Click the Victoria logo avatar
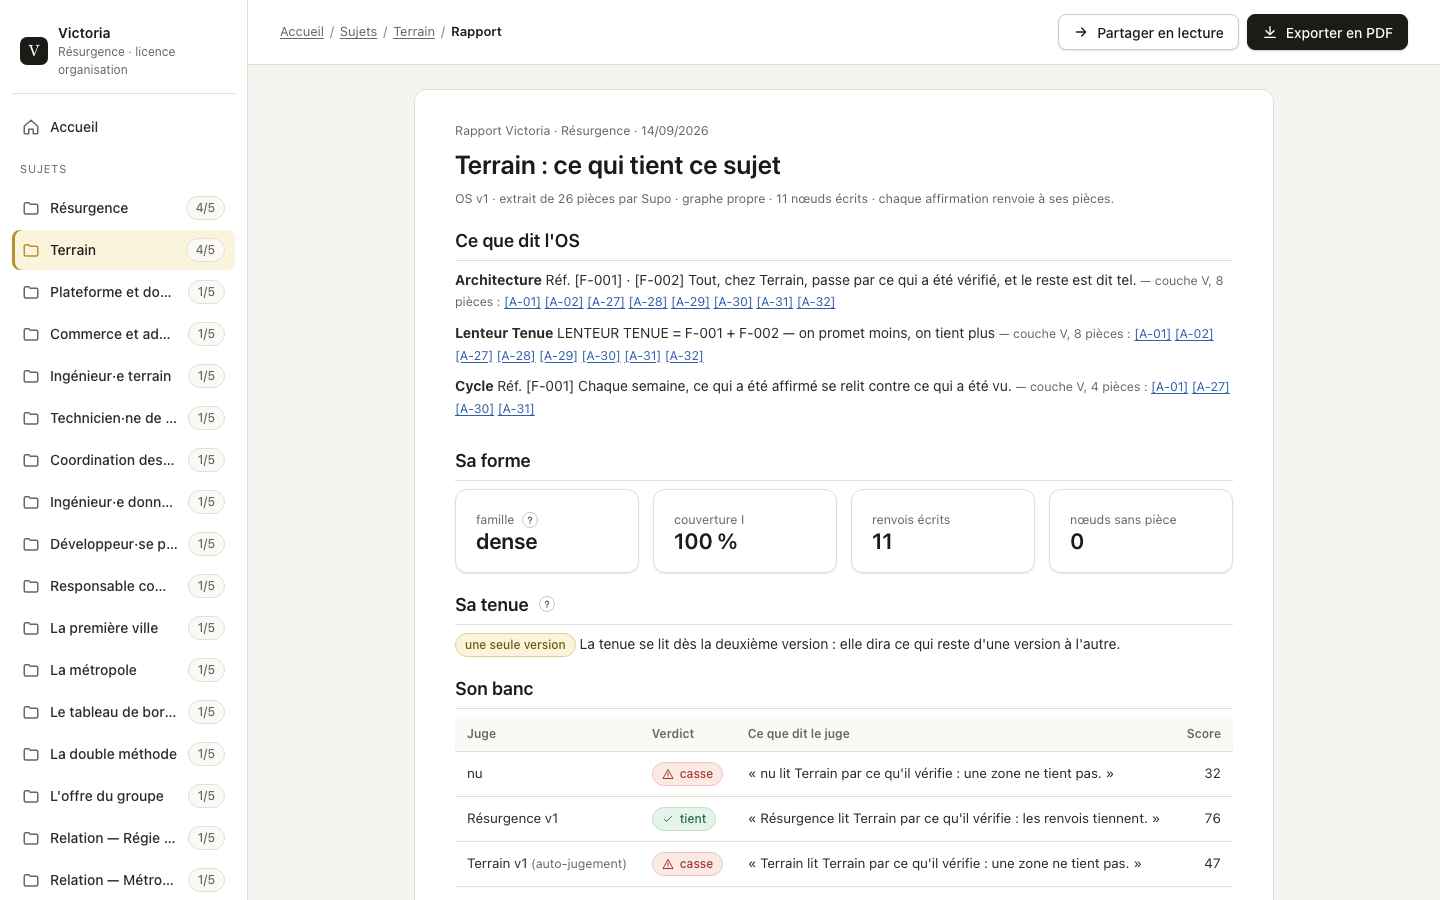Screen dimensions: 1440x900 34,51
